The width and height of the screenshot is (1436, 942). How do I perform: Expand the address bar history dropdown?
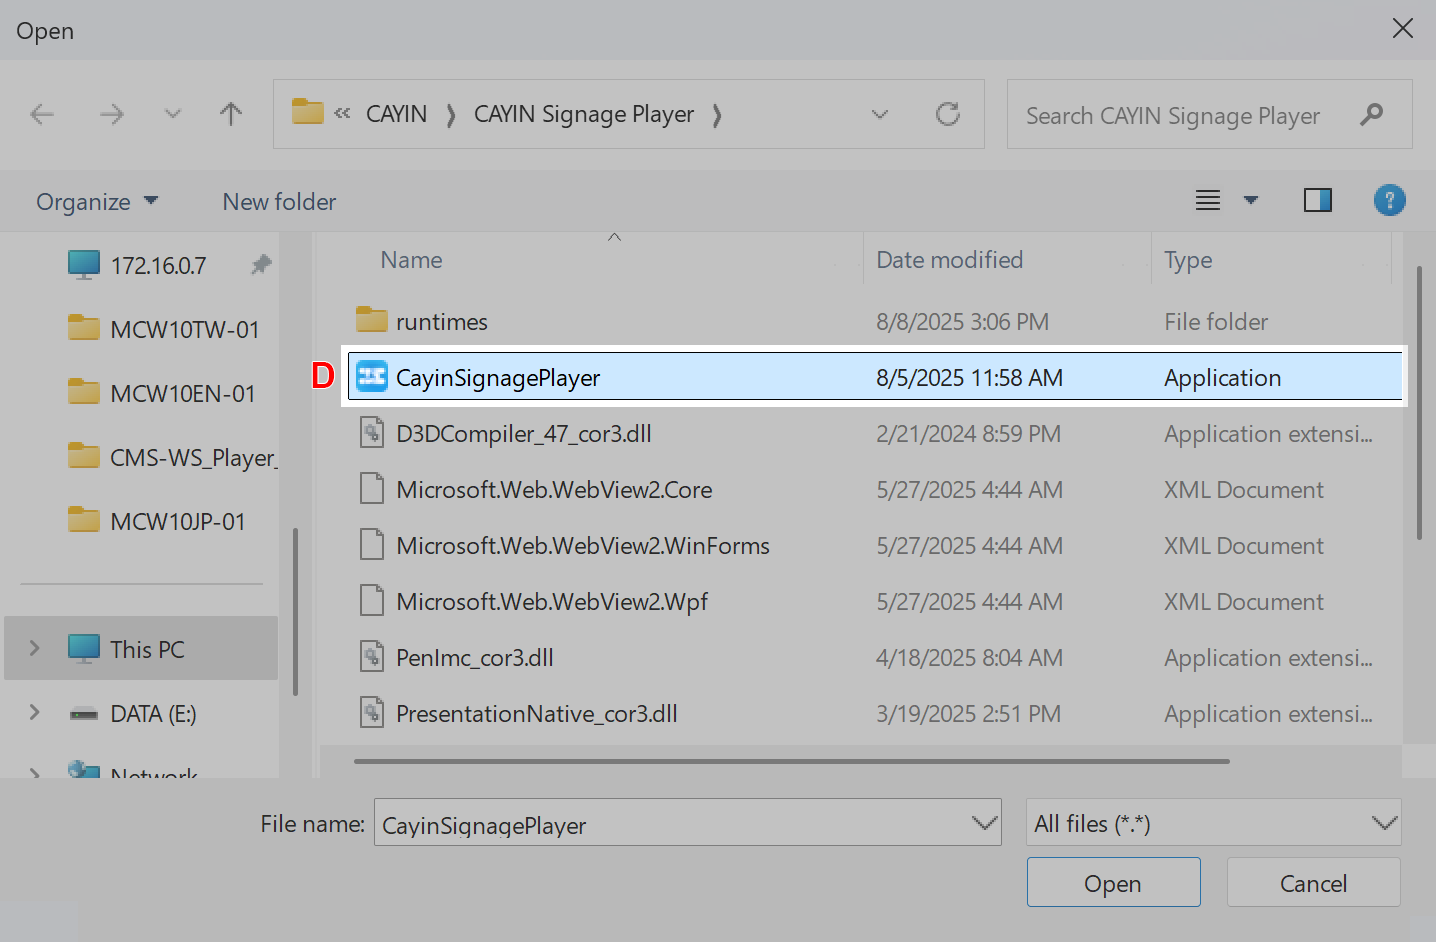pyautogui.click(x=880, y=114)
